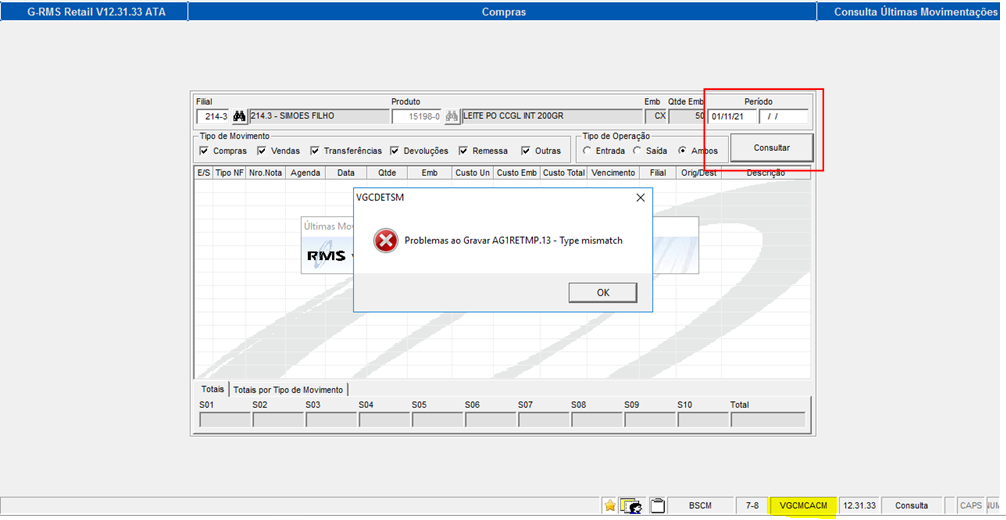Click the product description LEITE PO CCGL INT 200GR
The width and height of the screenshot is (1006, 520).
[551, 116]
